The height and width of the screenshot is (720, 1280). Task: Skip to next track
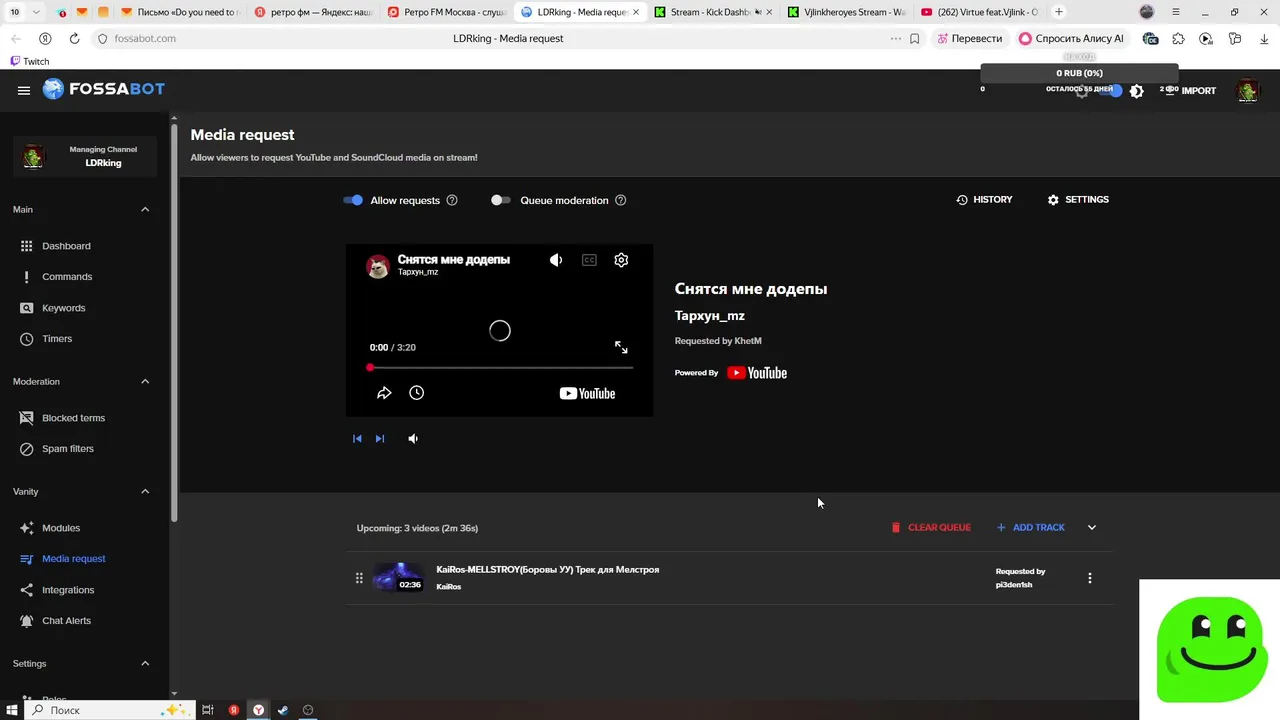pos(380,439)
